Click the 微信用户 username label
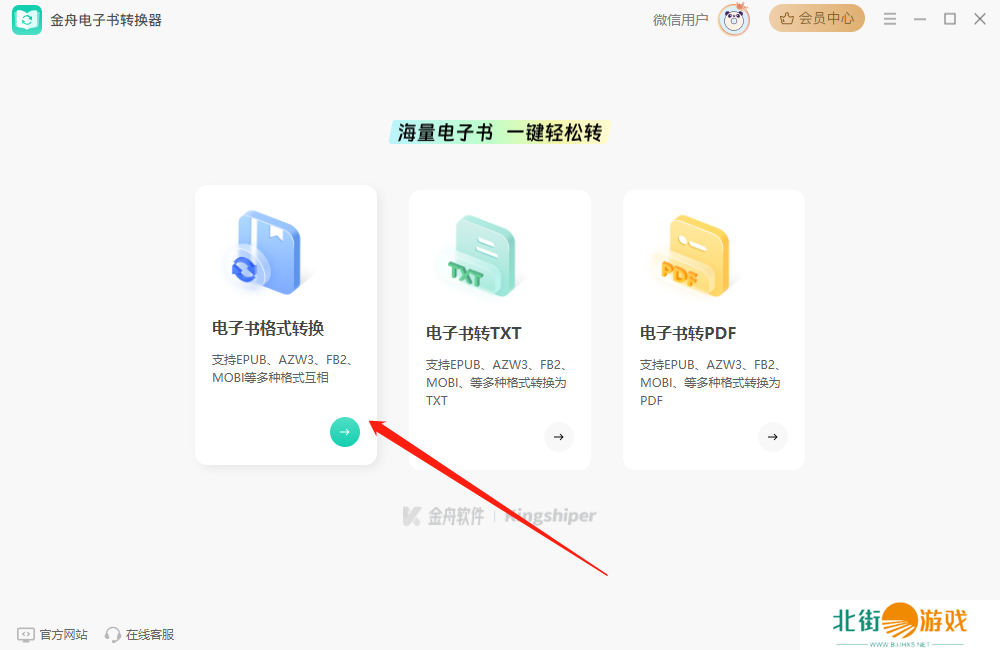 (x=680, y=20)
